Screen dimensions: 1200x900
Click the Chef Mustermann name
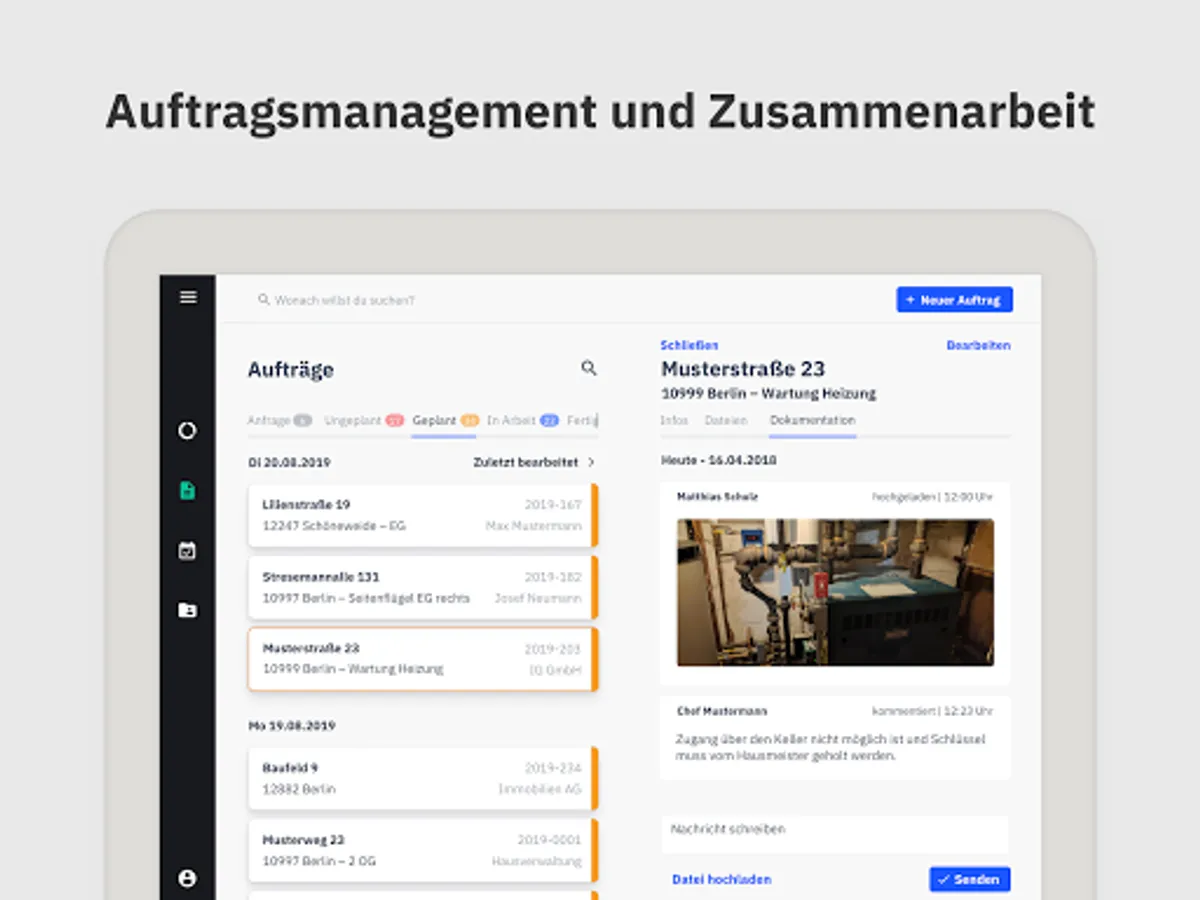[722, 711]
